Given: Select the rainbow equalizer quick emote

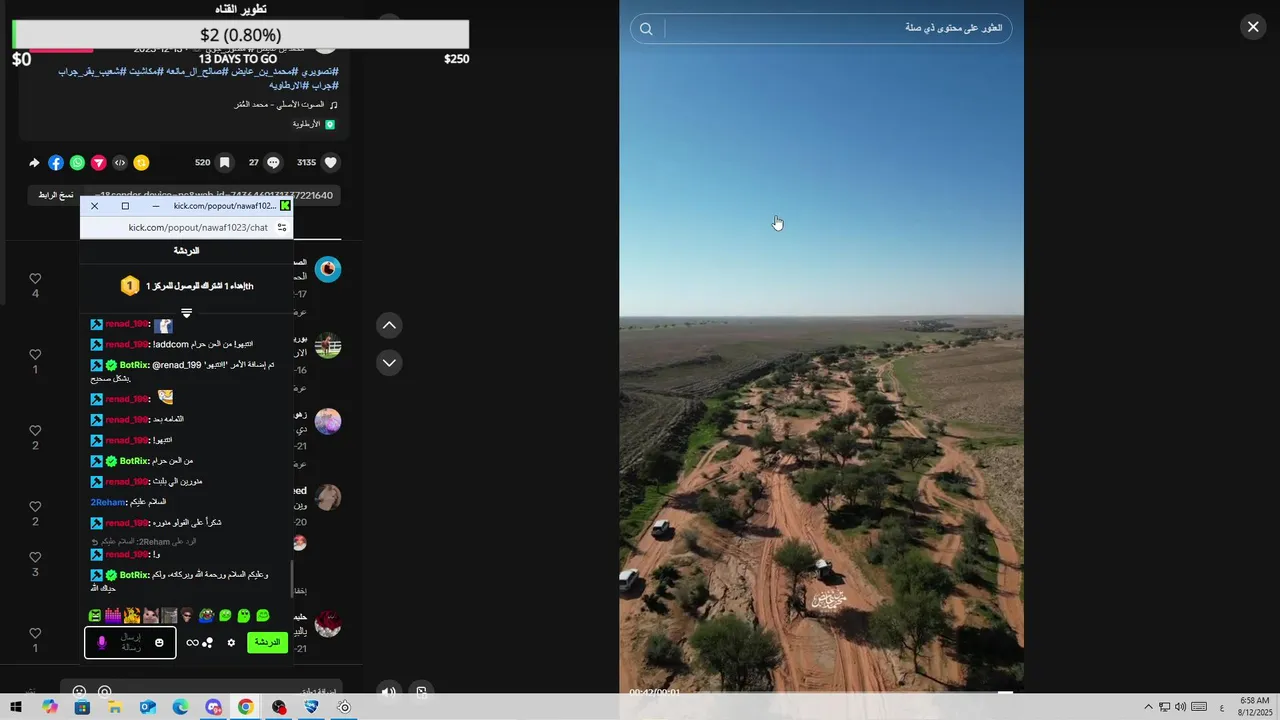Looking at the screenshot, I should [113, 616].
